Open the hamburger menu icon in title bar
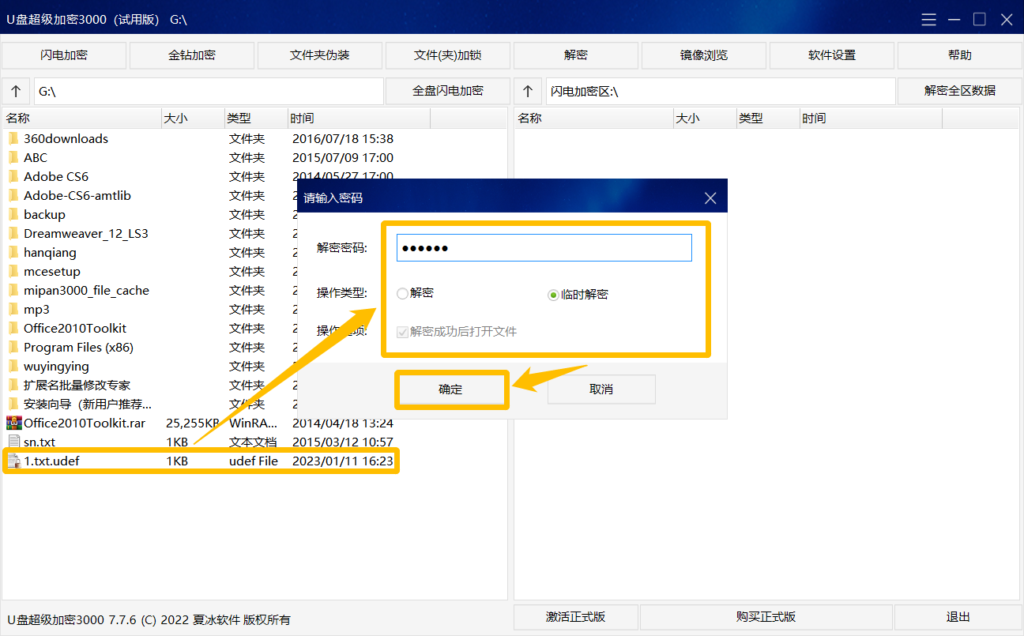Viewport: 1024px width, 636px height. pyautogui.click(x=929, y=20)
